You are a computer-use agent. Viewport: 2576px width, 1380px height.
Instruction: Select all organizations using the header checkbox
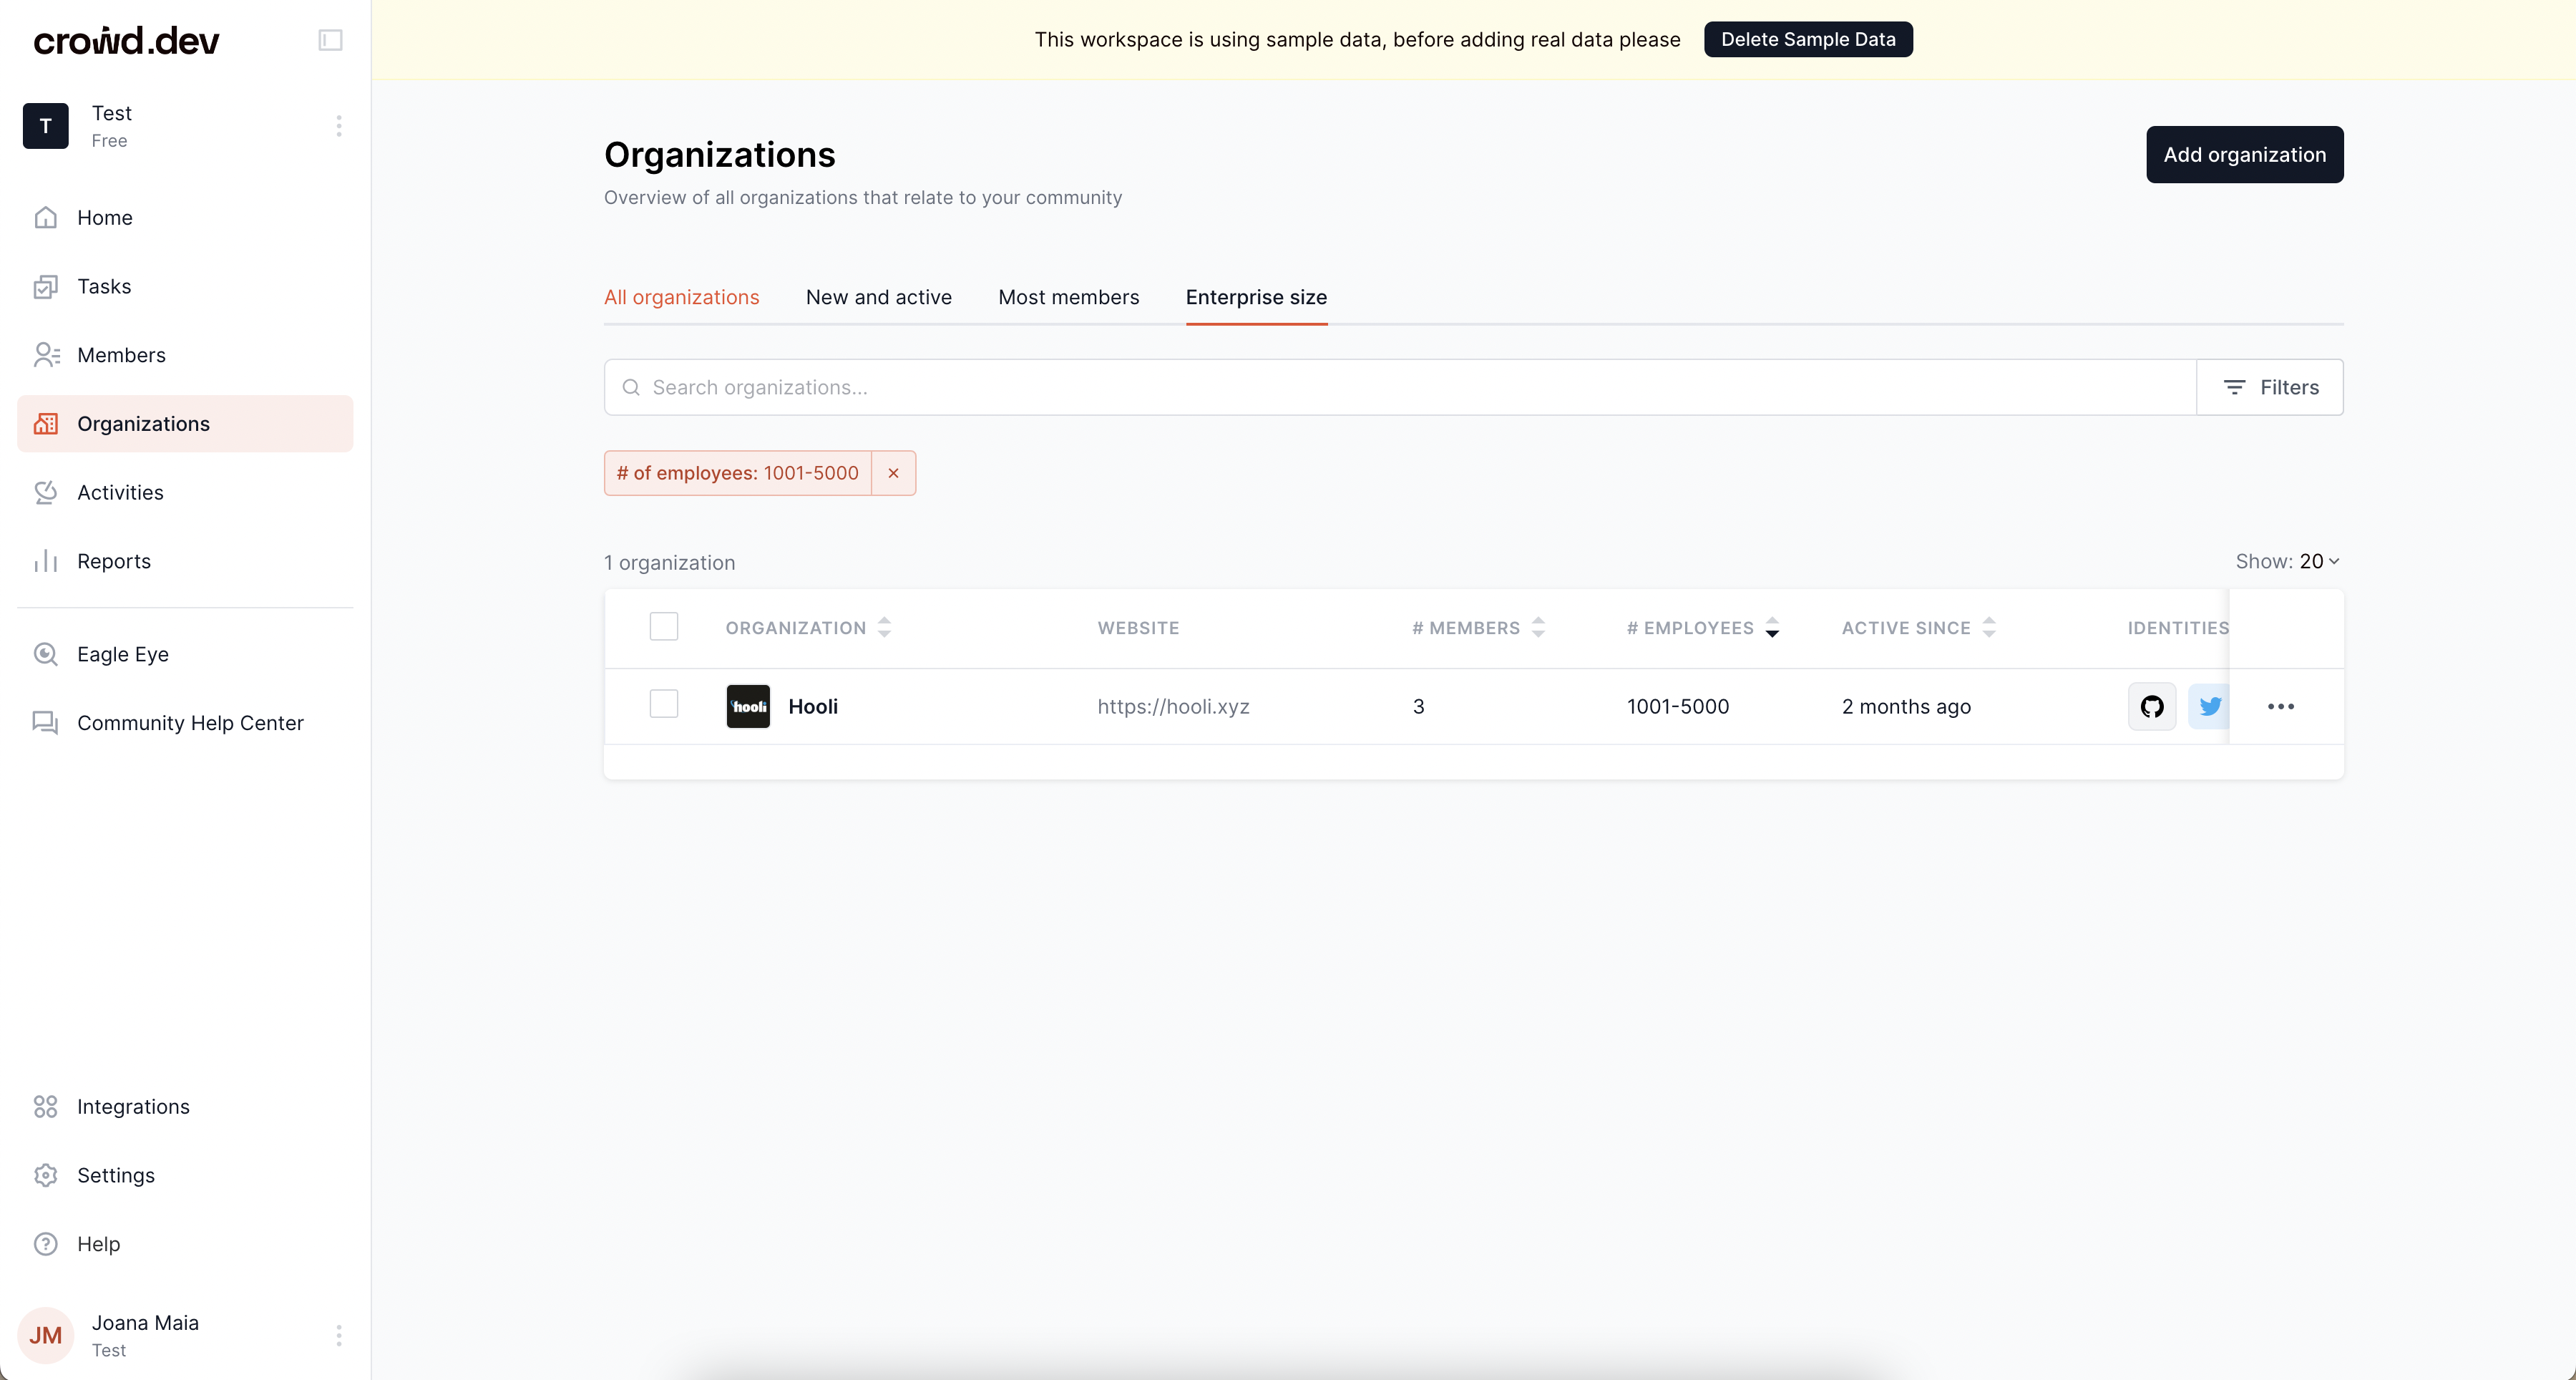coord(664,627)
